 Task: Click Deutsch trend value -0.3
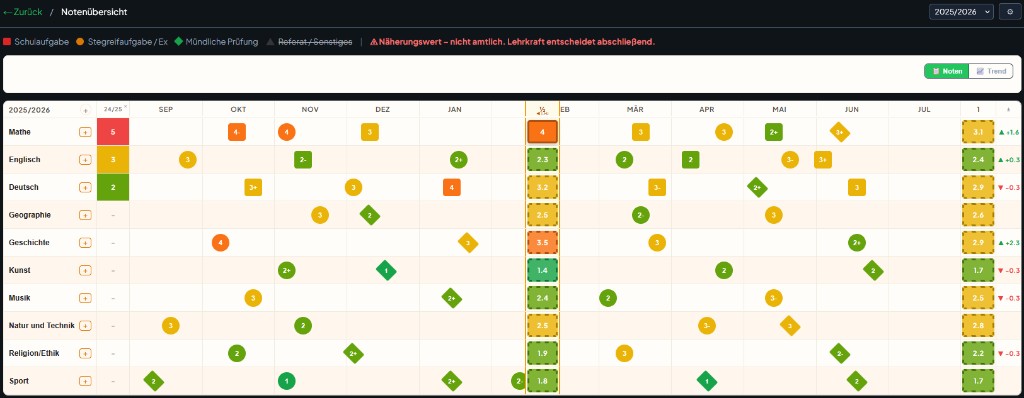(1009, 188)
